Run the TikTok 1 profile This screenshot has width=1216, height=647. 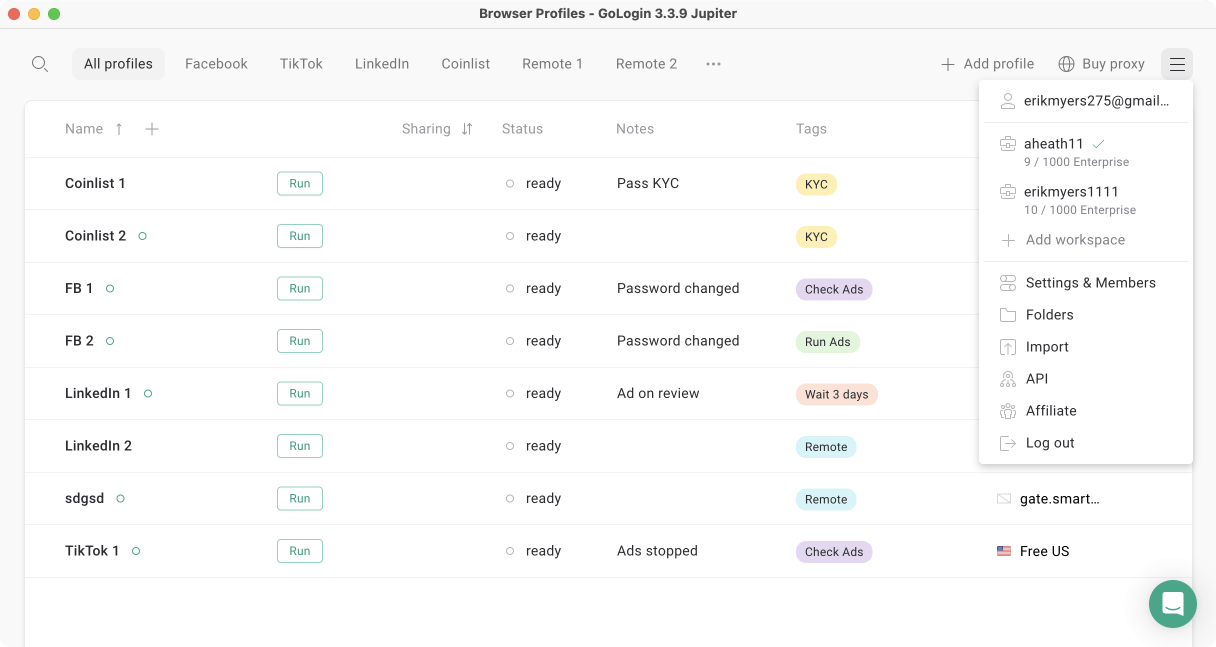coord(300,551)
